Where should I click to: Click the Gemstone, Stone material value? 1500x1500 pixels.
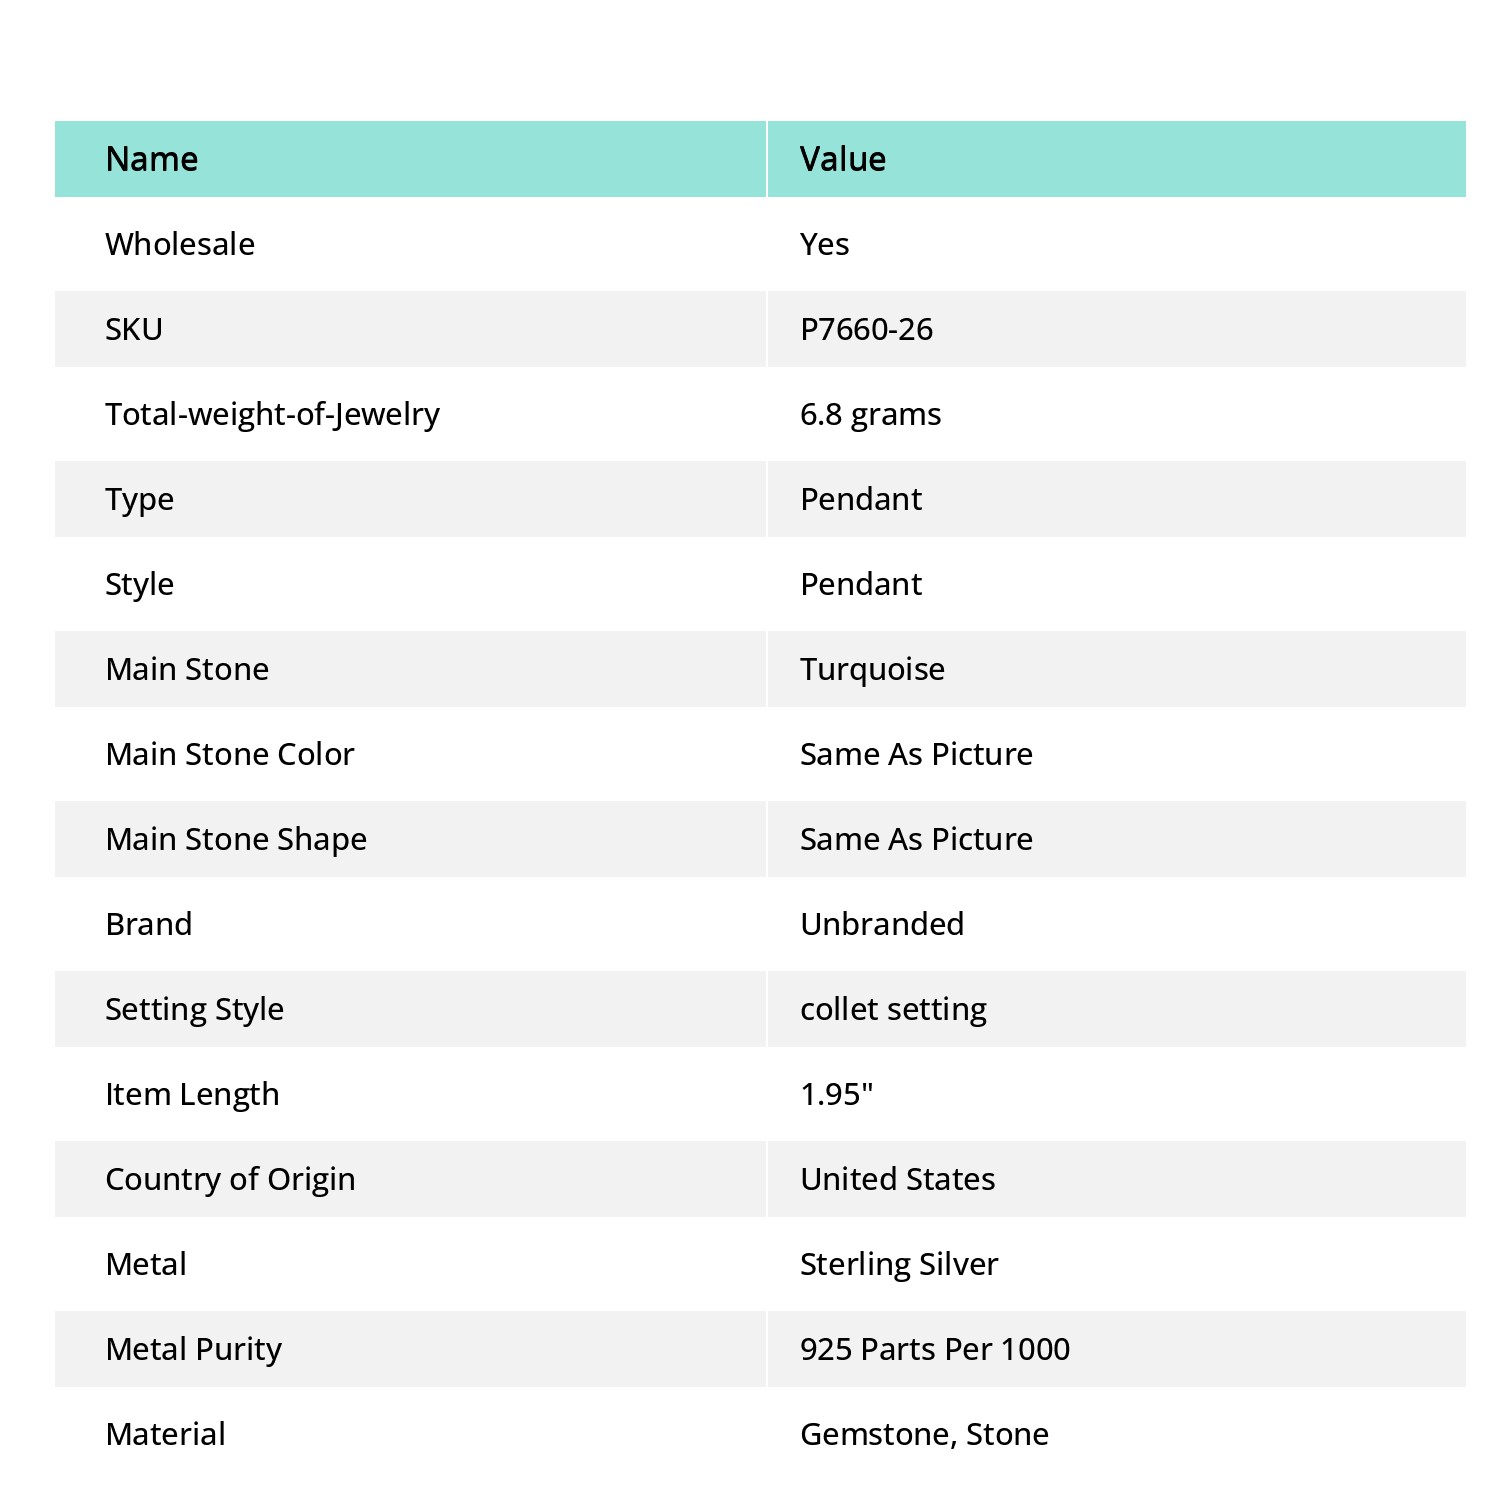pos(924,1434)
